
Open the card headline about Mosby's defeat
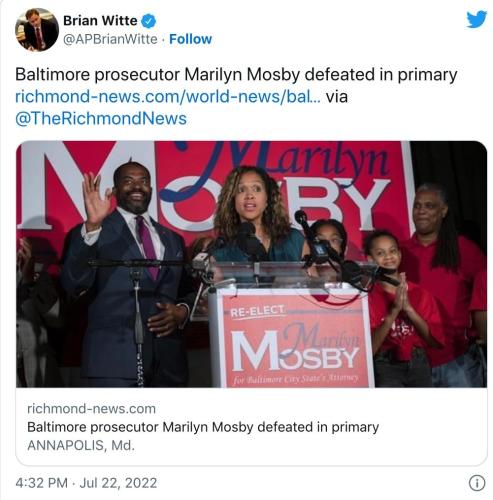point(203,427)
